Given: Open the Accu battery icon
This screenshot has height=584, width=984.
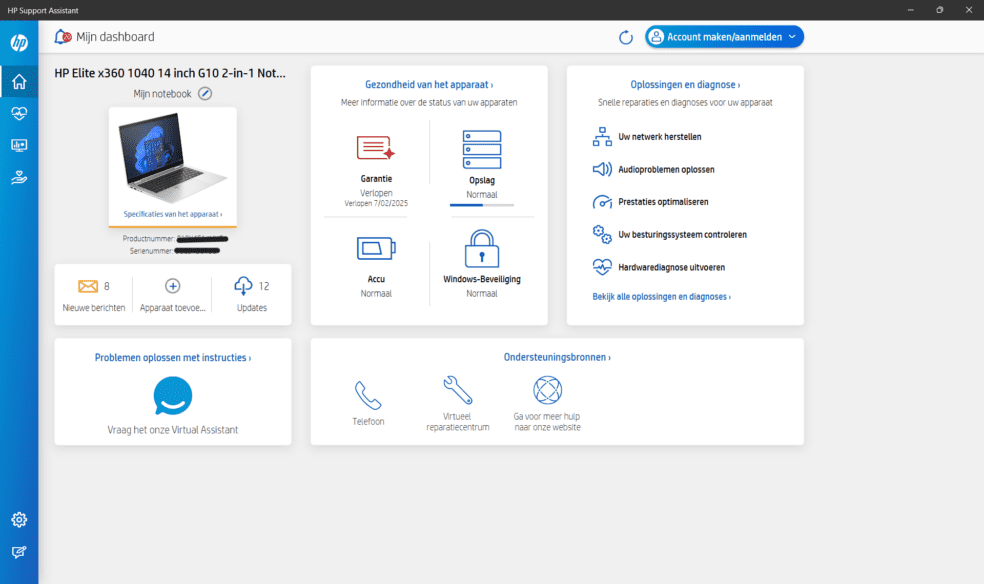Looking at the screenshot, I should pyautogui.click(x=376, y=248).
